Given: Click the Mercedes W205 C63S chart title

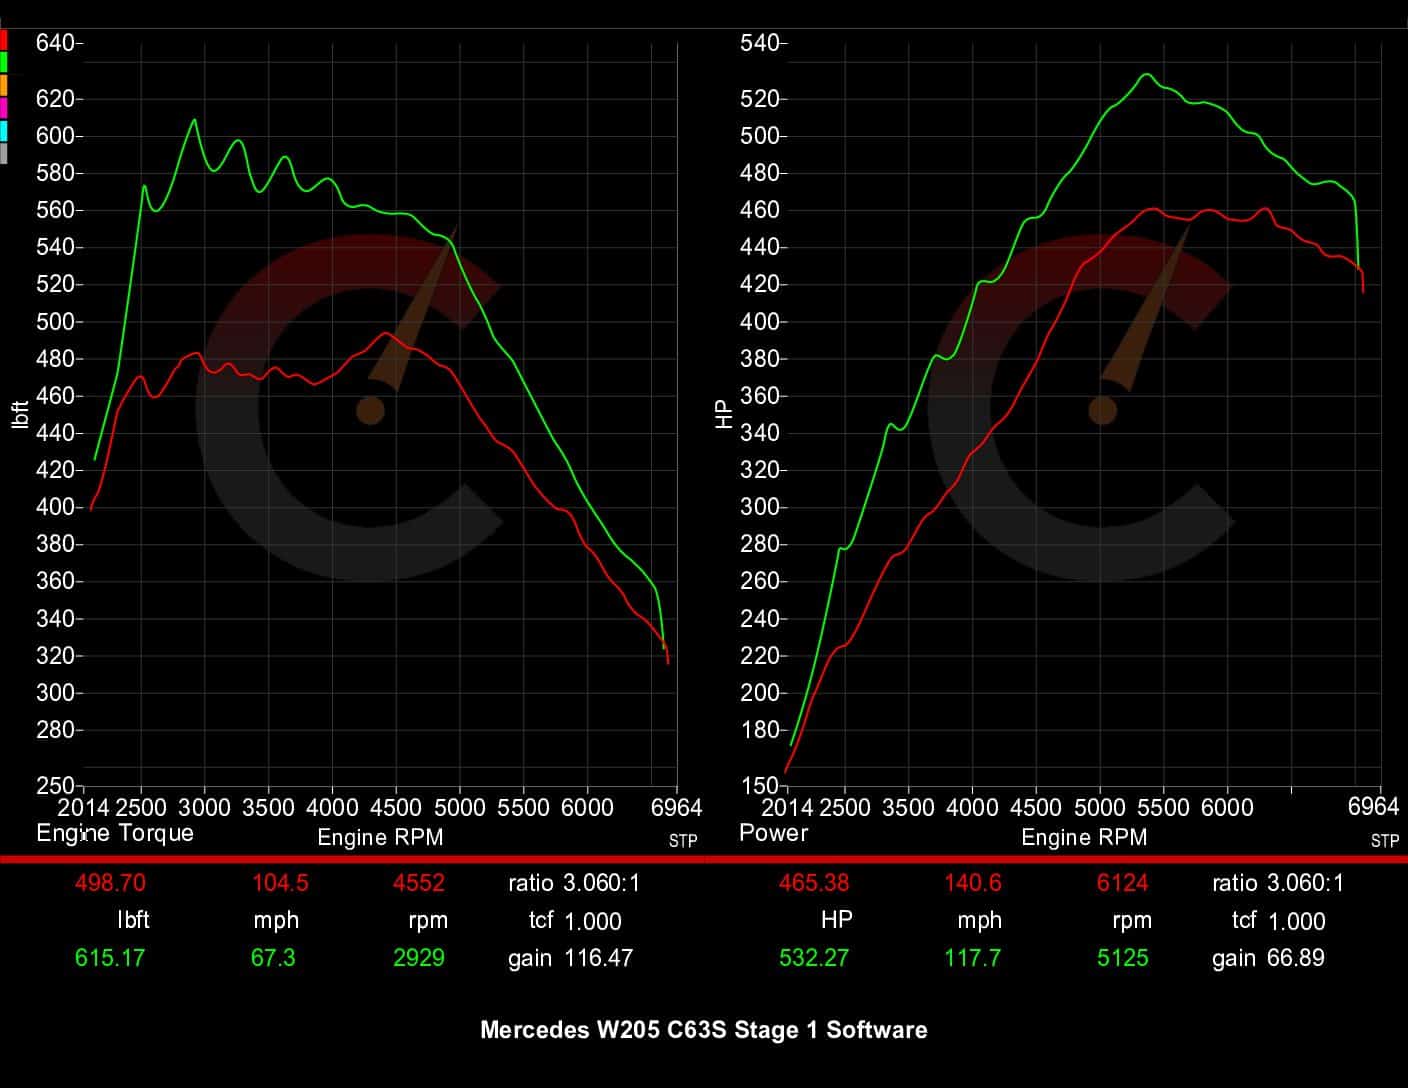Looking at the screenshot, I should [703, 1030].
